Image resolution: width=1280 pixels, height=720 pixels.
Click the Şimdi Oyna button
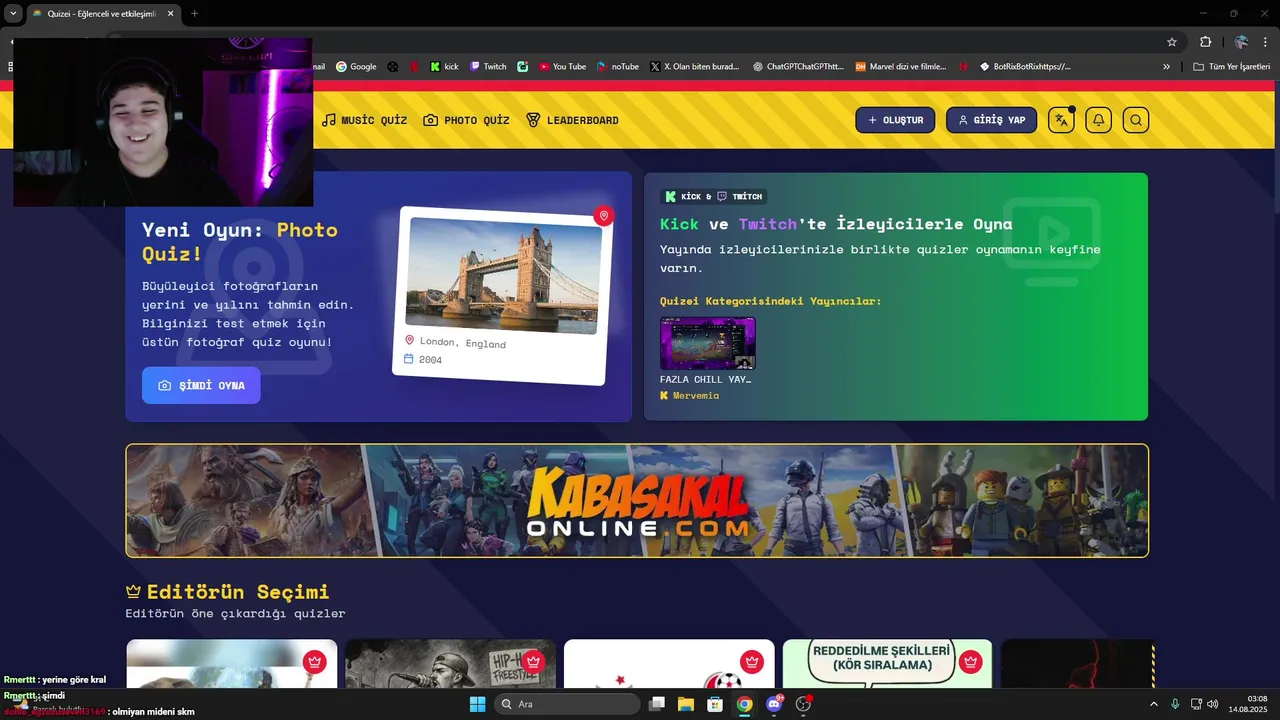click(201, 385)
